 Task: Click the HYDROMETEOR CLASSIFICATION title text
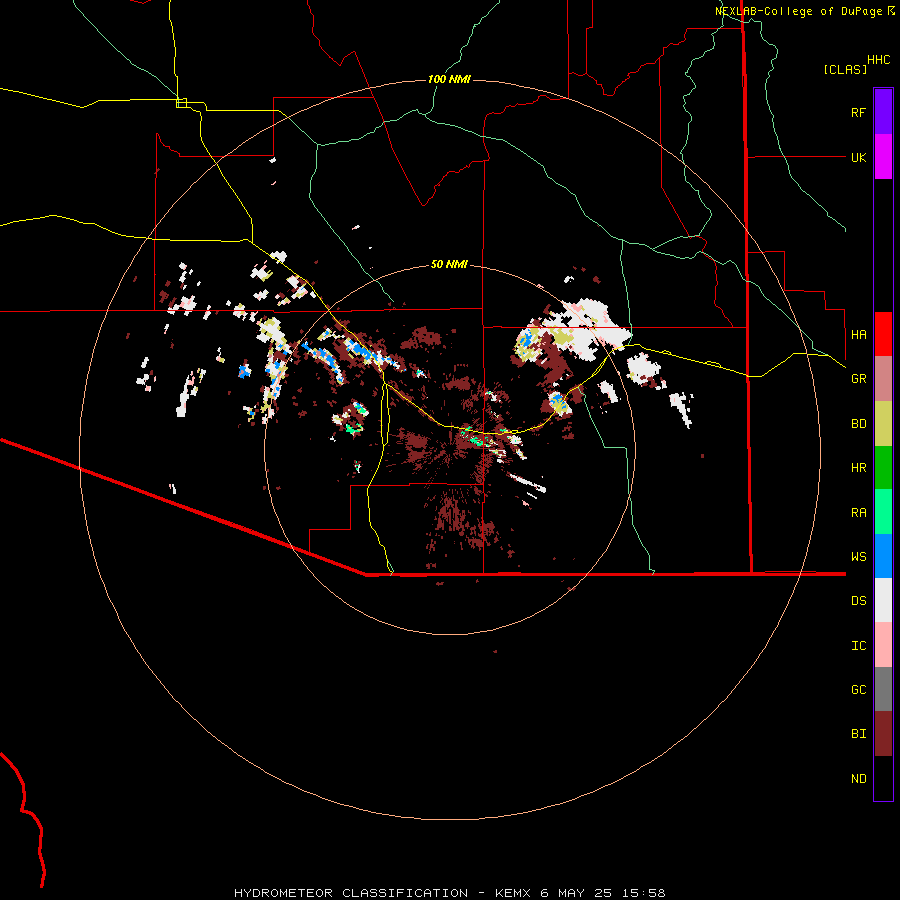[351, 893]
